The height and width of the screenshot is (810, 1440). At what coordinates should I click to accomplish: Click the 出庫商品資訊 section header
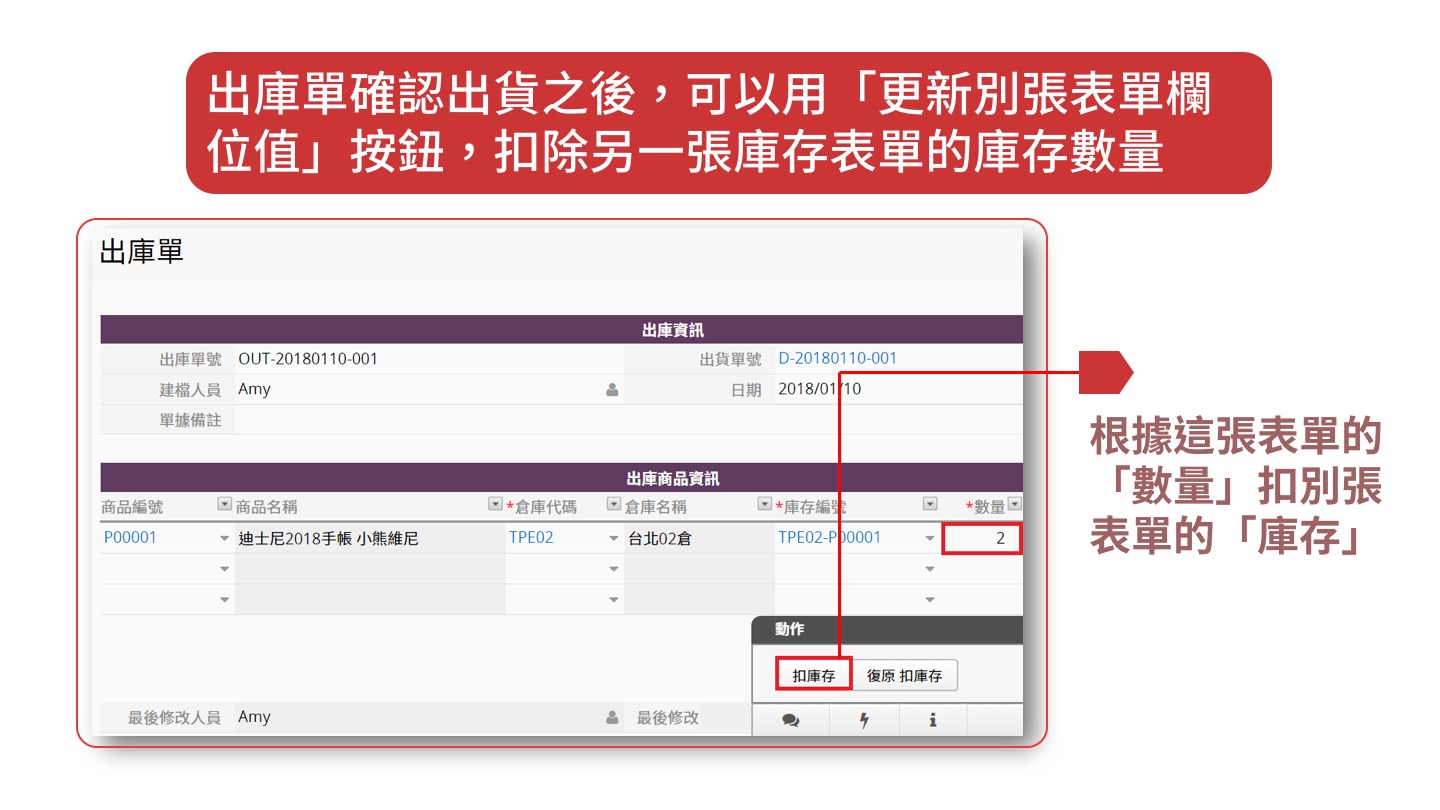click(x=562, y=478)
